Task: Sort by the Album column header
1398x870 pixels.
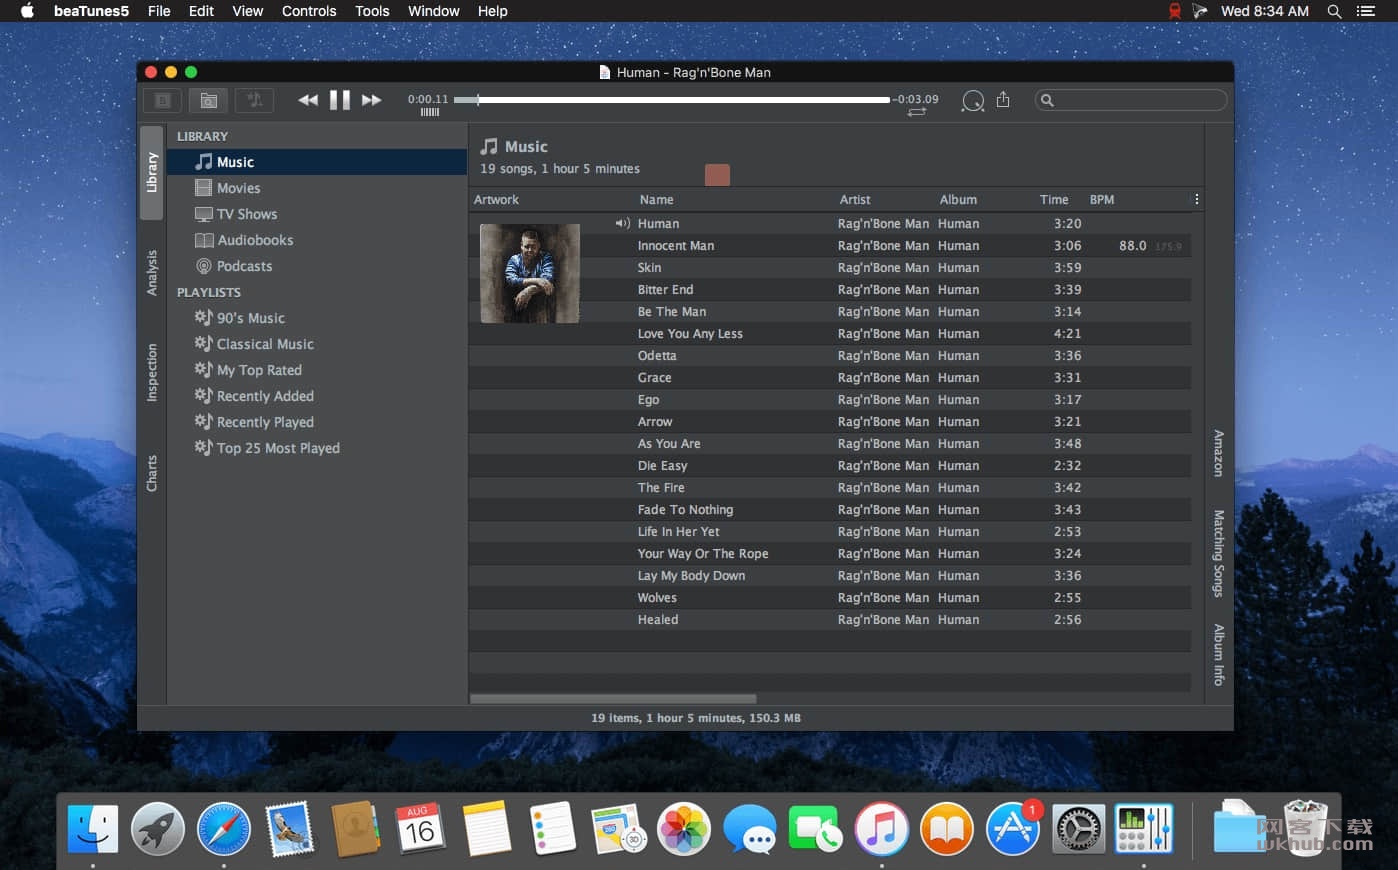Action: (x=958, y=200)
